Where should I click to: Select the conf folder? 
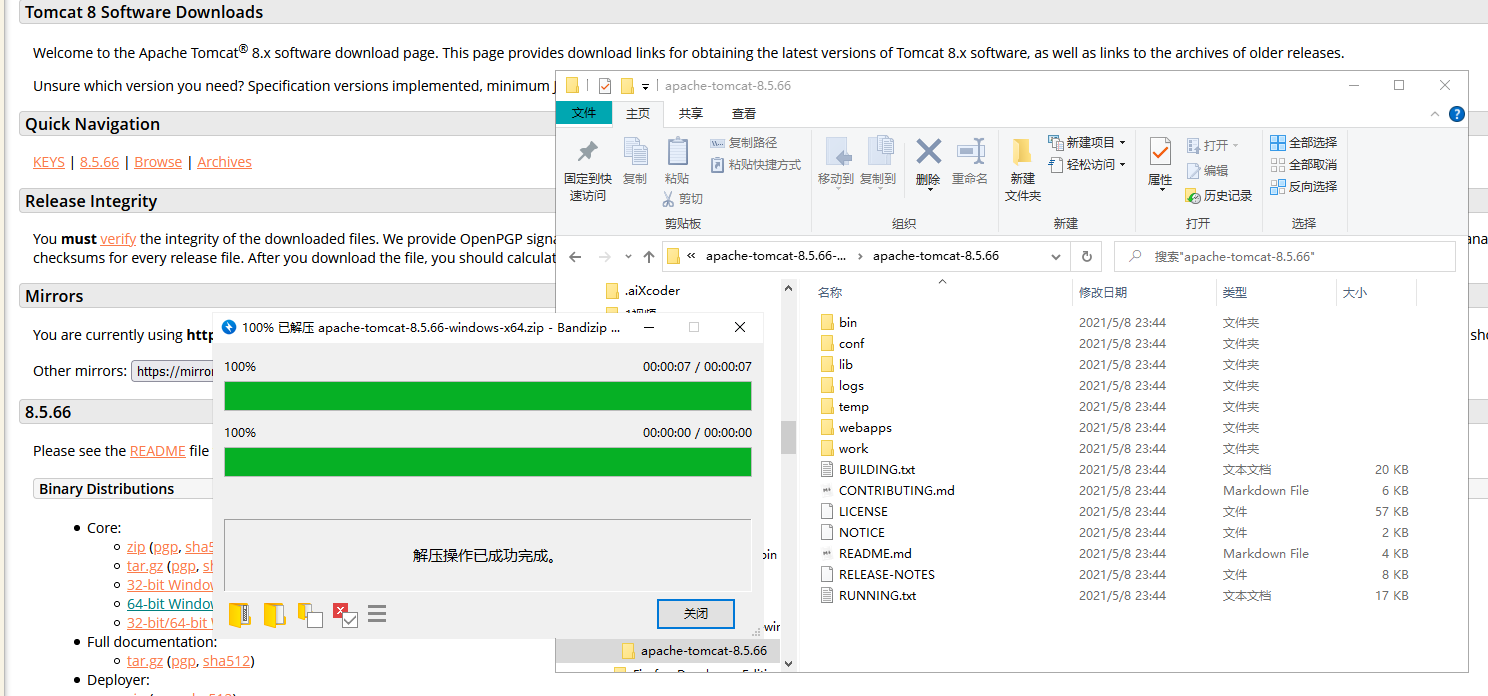coord(851,343)
